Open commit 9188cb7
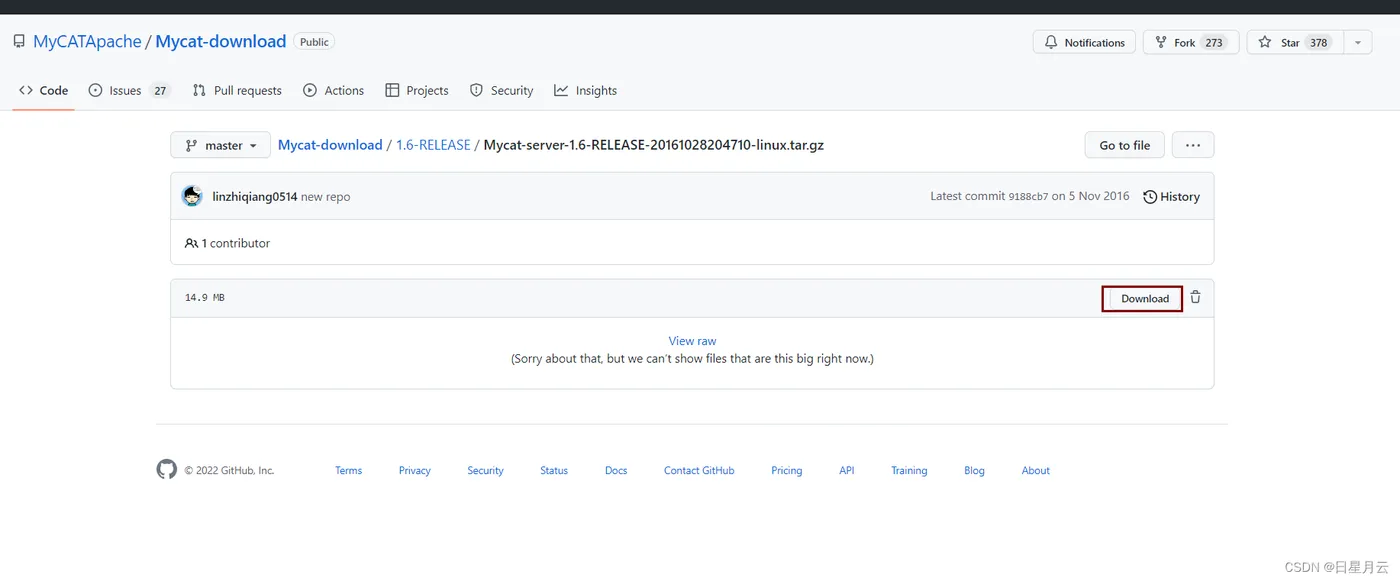 [1028, 197]
